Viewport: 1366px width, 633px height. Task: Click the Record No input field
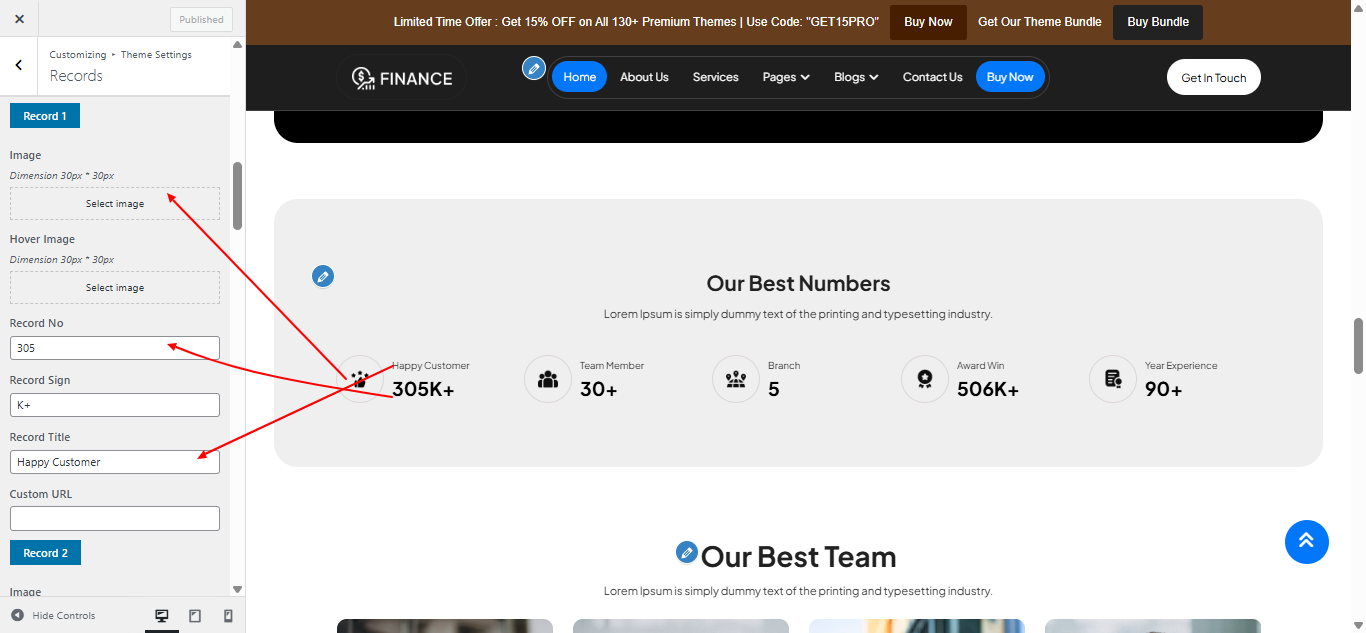coord(115,348)
